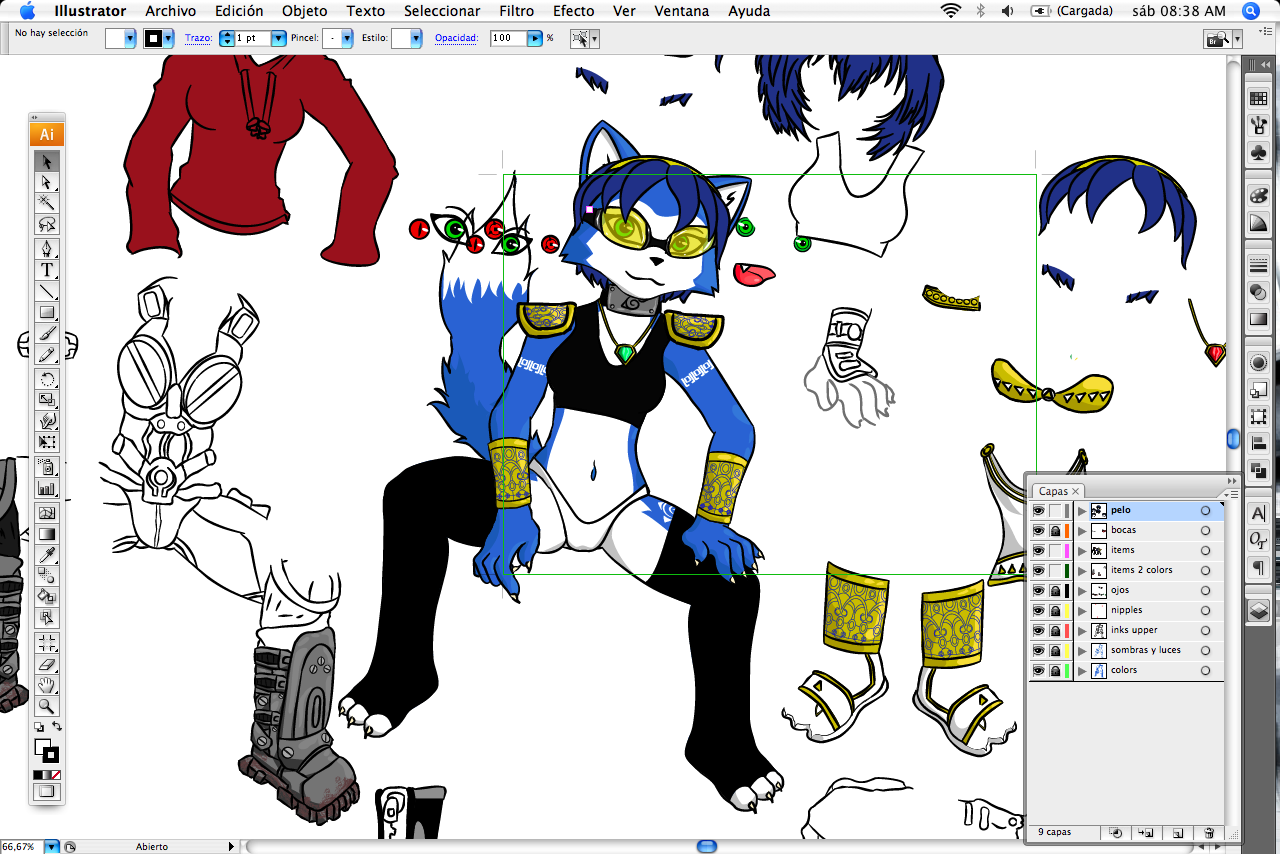Unlock the inks upper layer
The width and height of the screenshot is (1280, 854).
tap(1055, 630)
